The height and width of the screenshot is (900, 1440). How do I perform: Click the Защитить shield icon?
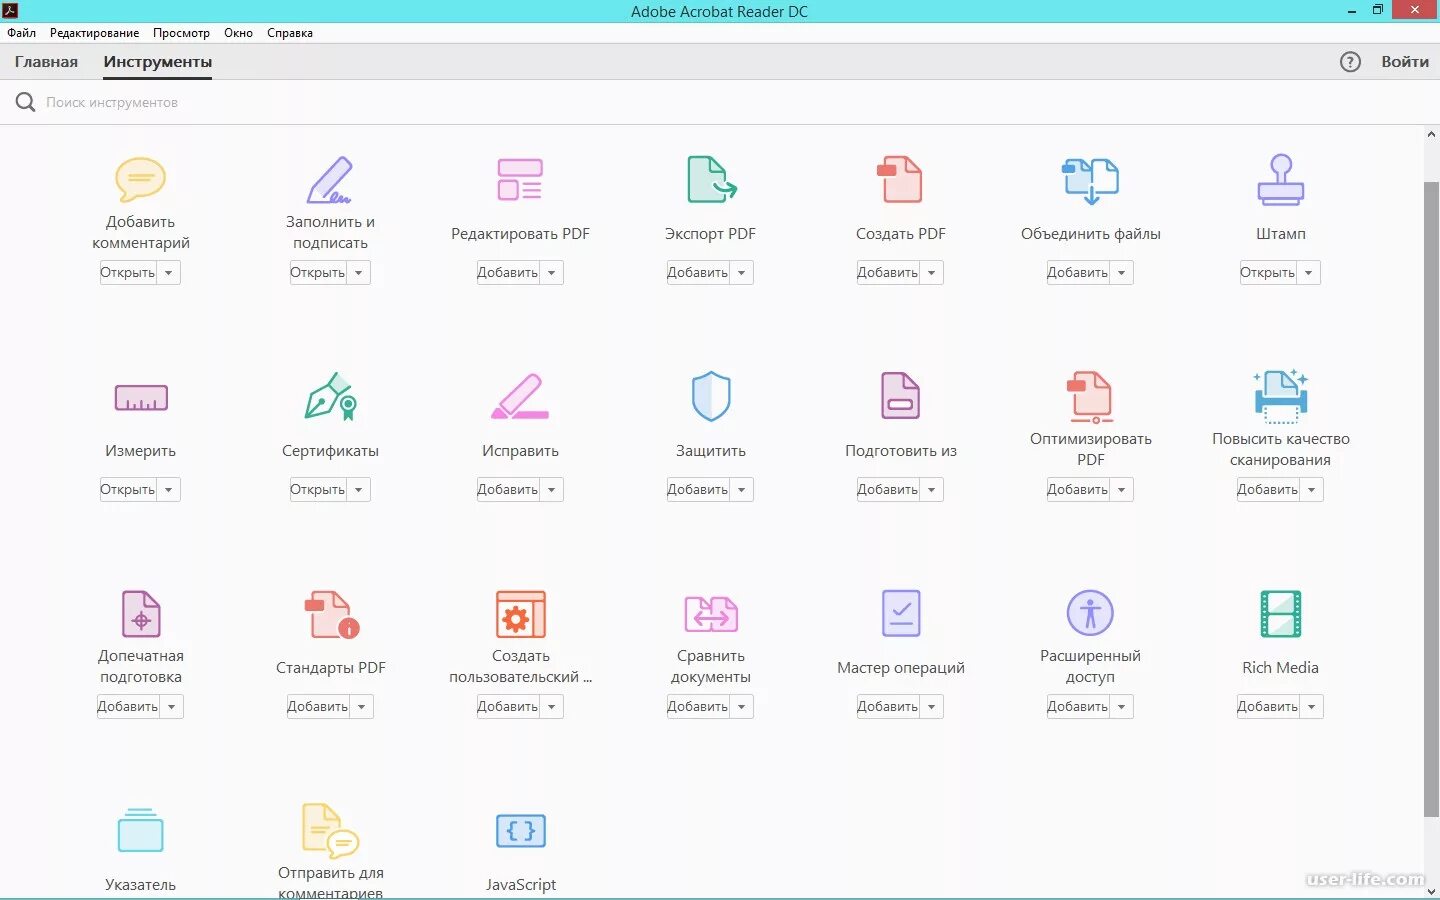point(711,397)
